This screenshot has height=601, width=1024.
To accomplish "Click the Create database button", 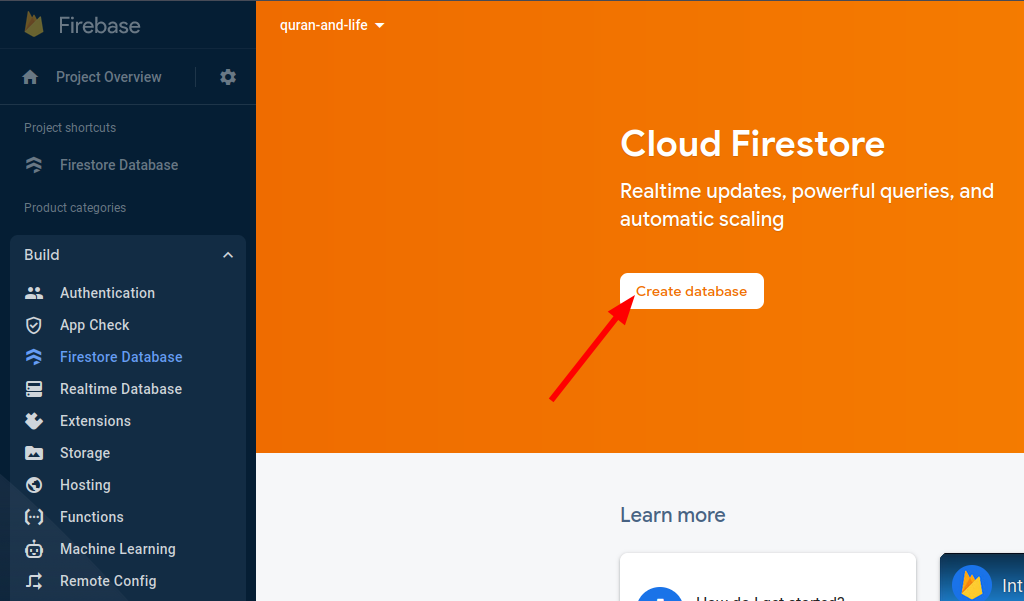I will point(692,291).
